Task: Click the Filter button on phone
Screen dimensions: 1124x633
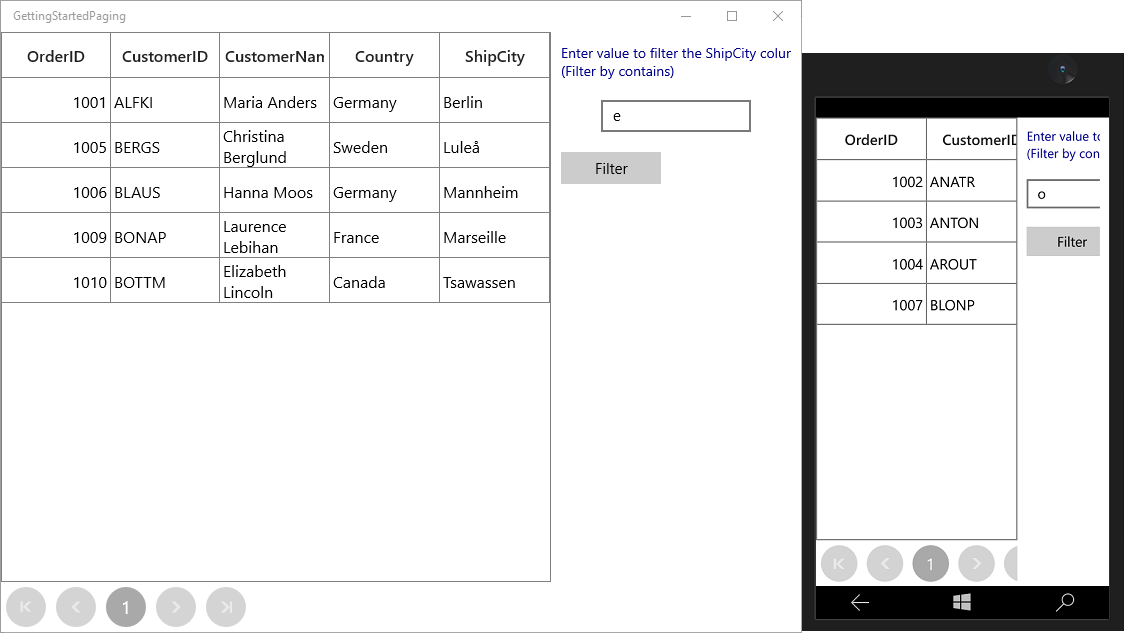Action: tap(1064, 242)
